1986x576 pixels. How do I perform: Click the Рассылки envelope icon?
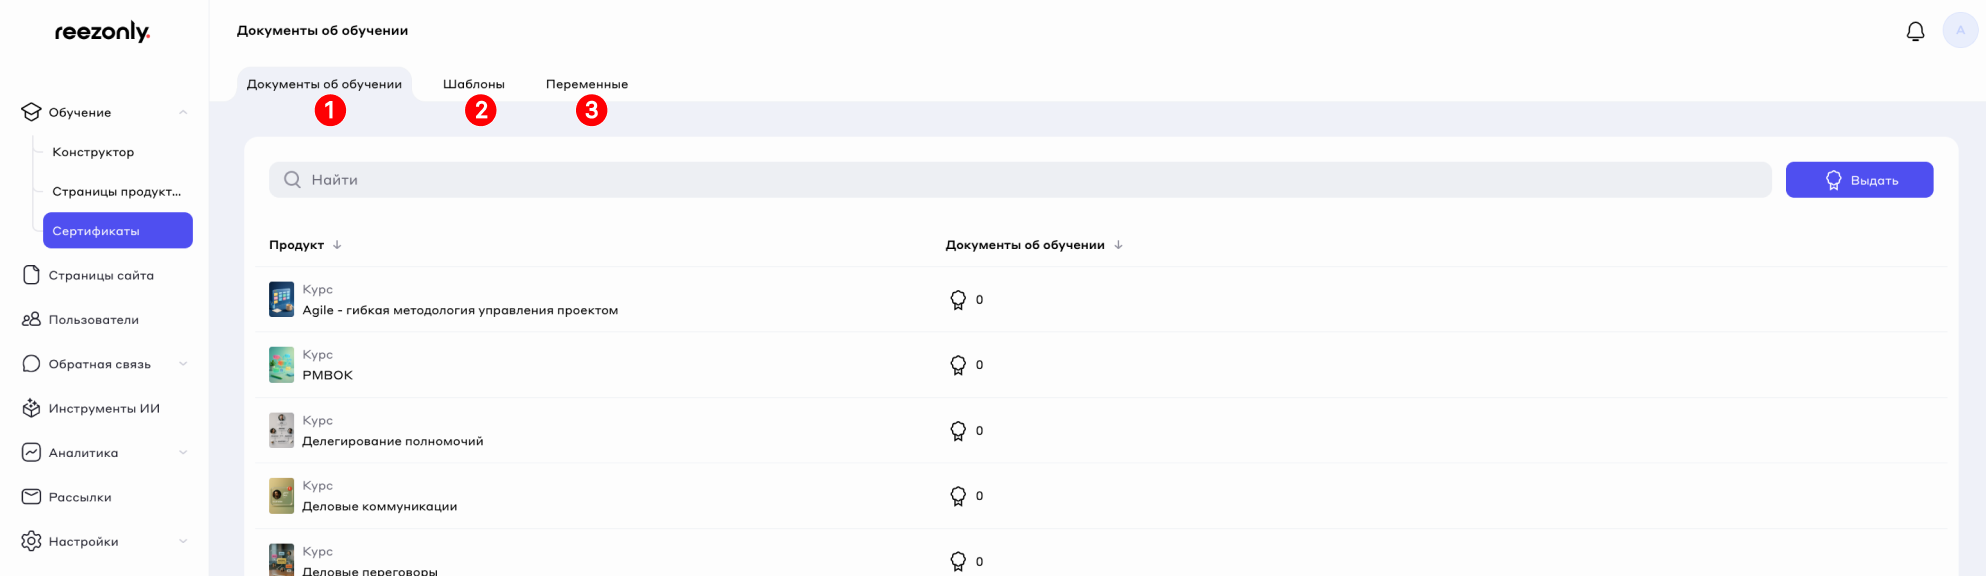coord(32,497)
